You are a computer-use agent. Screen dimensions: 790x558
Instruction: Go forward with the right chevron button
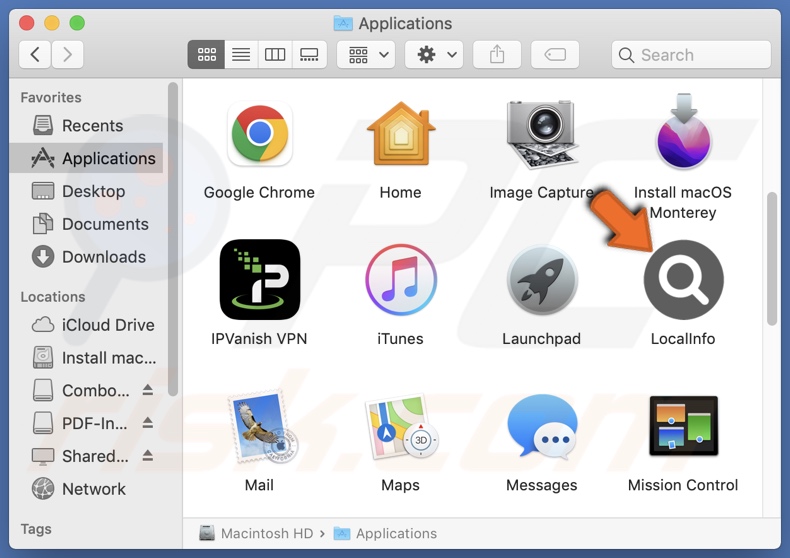point(67,54)
